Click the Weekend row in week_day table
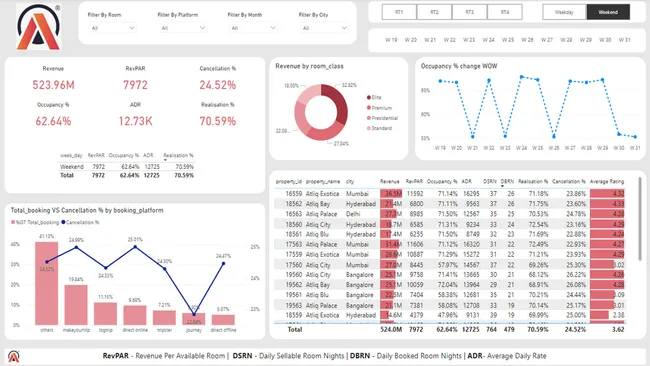Screen dimensions: 650x366 pos(126,167)
